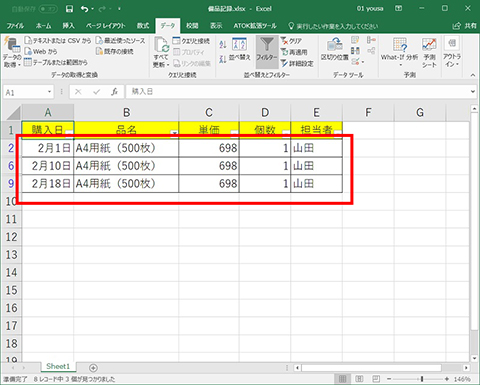480x385 pixels.
Task: Click the 実行したい作業 search box
Action: [x=333, y=26]
